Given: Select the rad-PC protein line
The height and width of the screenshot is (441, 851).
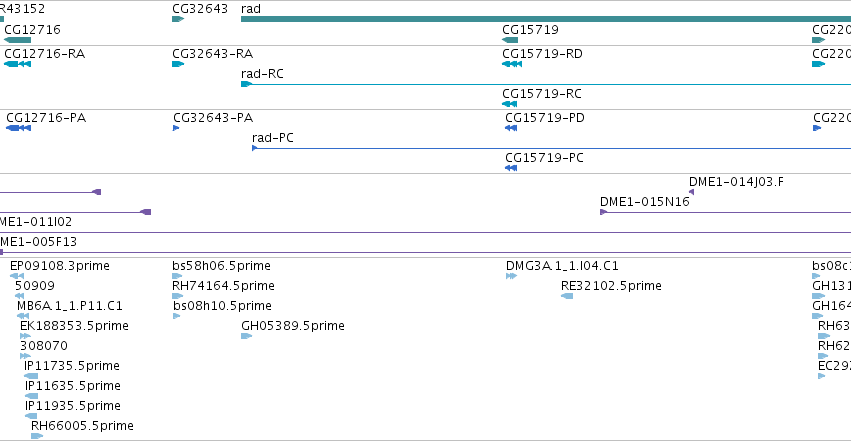Looking at the screenshot, I should [551, 148].
